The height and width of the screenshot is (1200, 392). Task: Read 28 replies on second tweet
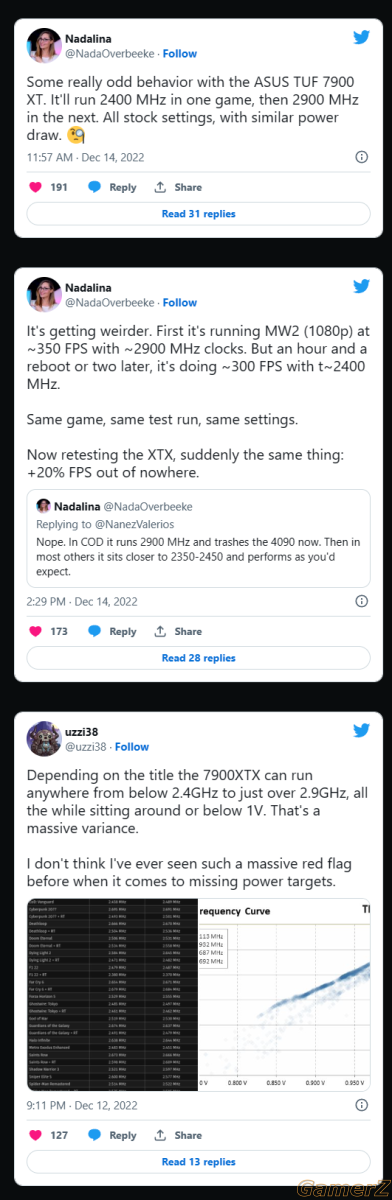[199, 658]
